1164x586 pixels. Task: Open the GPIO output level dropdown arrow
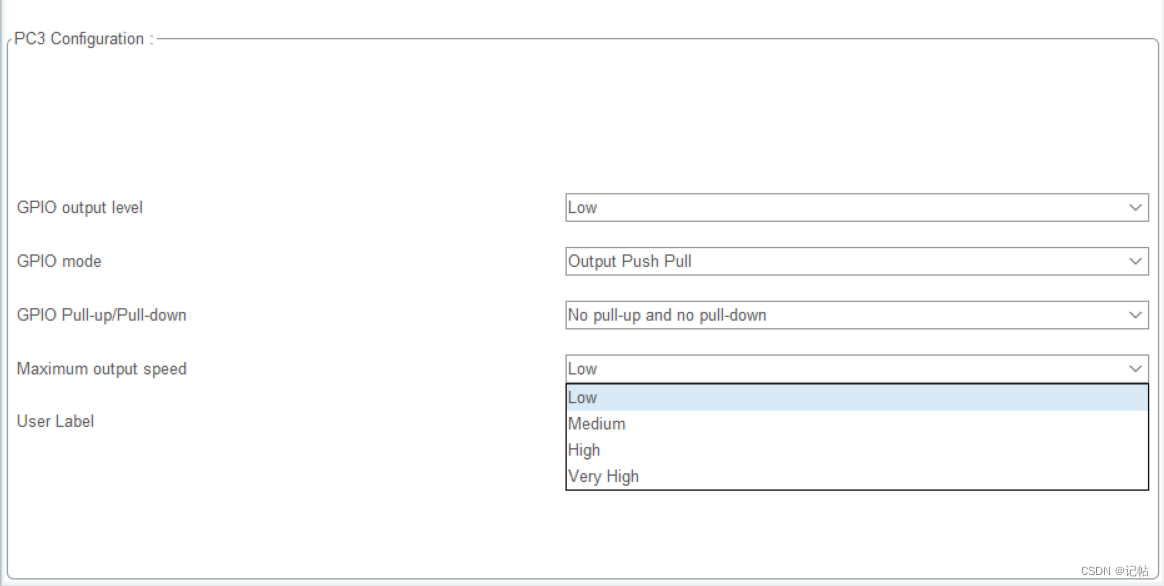[1135, 208]
